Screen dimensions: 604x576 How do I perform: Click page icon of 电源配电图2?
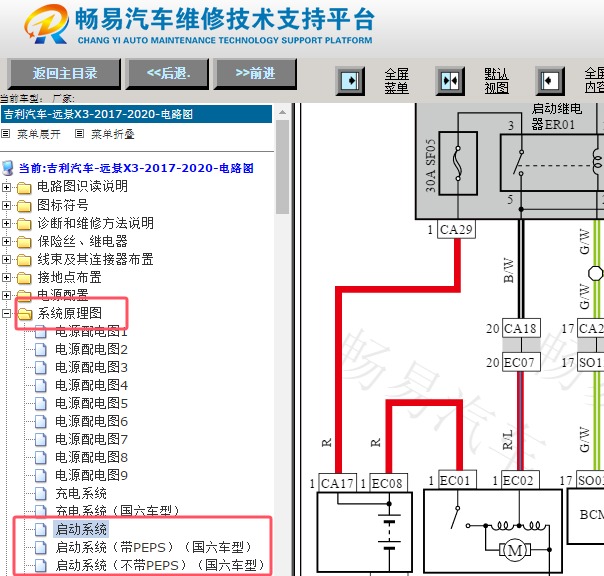click(x=41, y=349)
